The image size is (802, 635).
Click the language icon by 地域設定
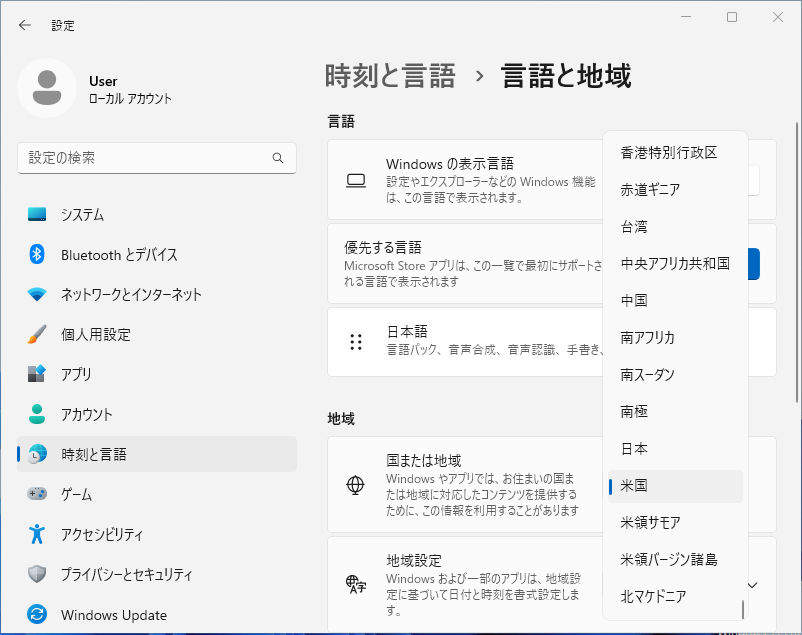pos(356,584)
